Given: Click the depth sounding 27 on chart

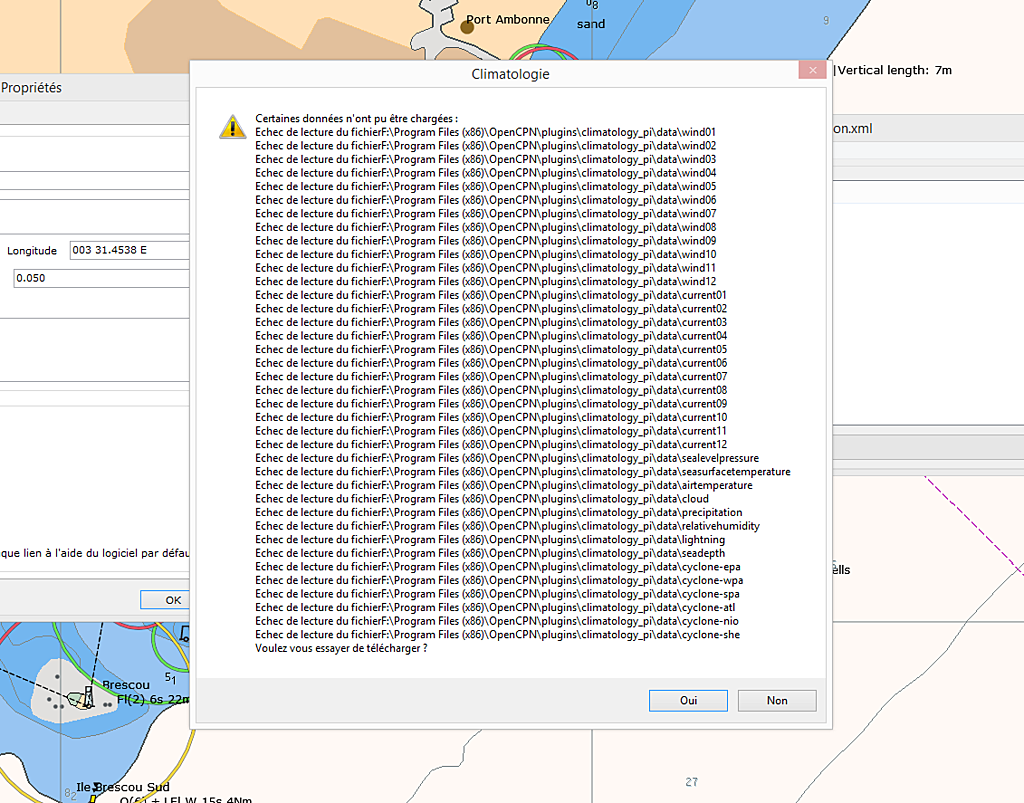Looking at the screenshot, I should [x=692, y=782].
